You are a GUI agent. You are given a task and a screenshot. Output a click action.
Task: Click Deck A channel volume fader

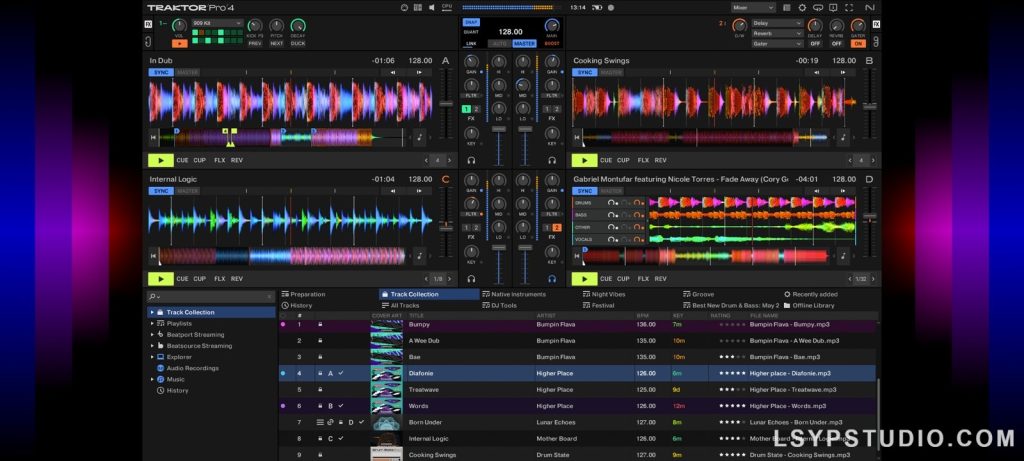point(499,129)
